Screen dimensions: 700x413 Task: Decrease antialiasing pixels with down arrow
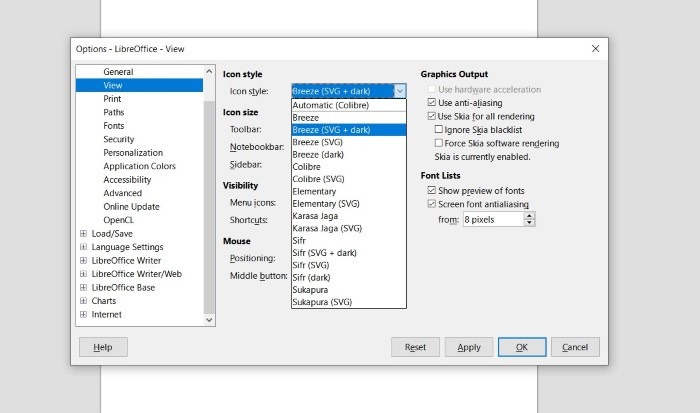click(x=529, y=222)
